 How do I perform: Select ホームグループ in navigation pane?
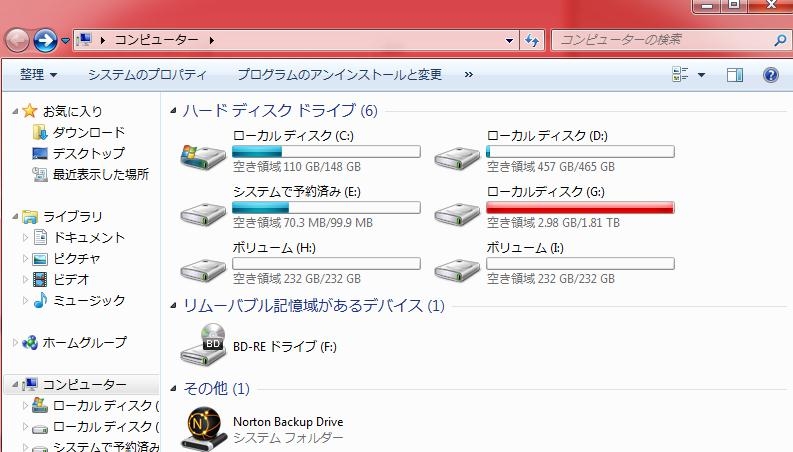point(84,342)
